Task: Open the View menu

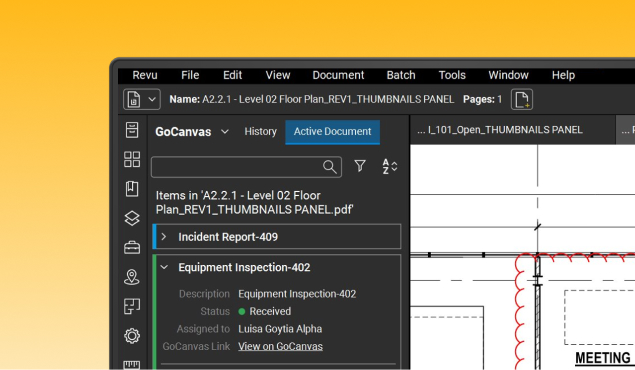Action: 278,75
